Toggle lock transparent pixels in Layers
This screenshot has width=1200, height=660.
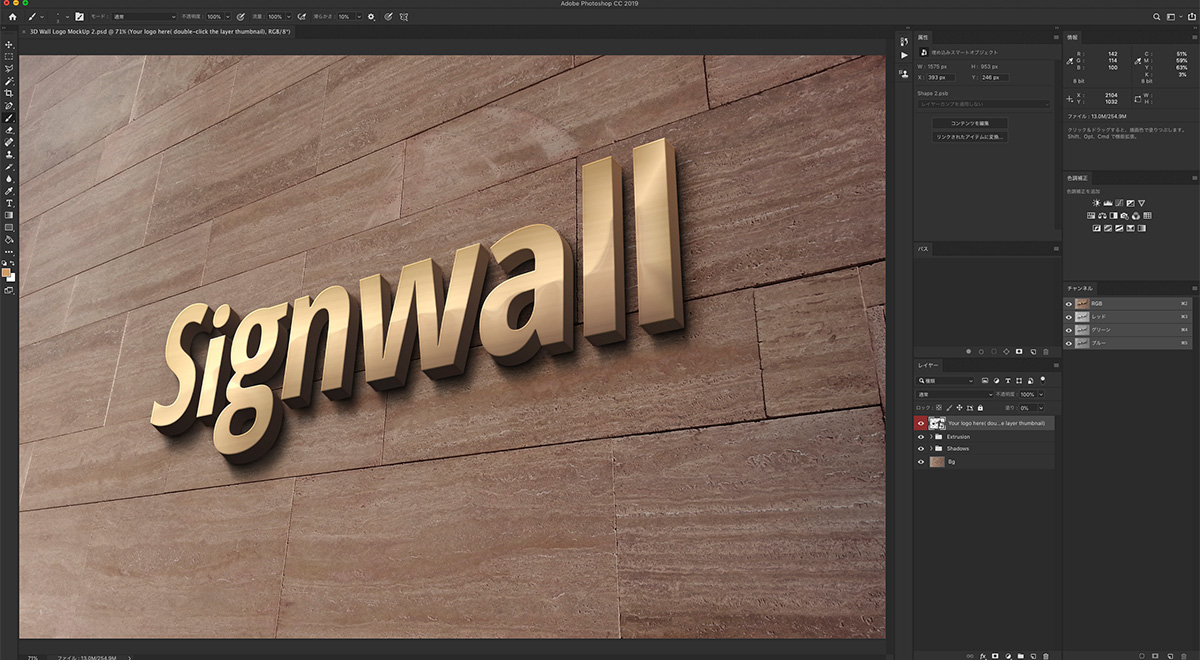coord(939,408)
